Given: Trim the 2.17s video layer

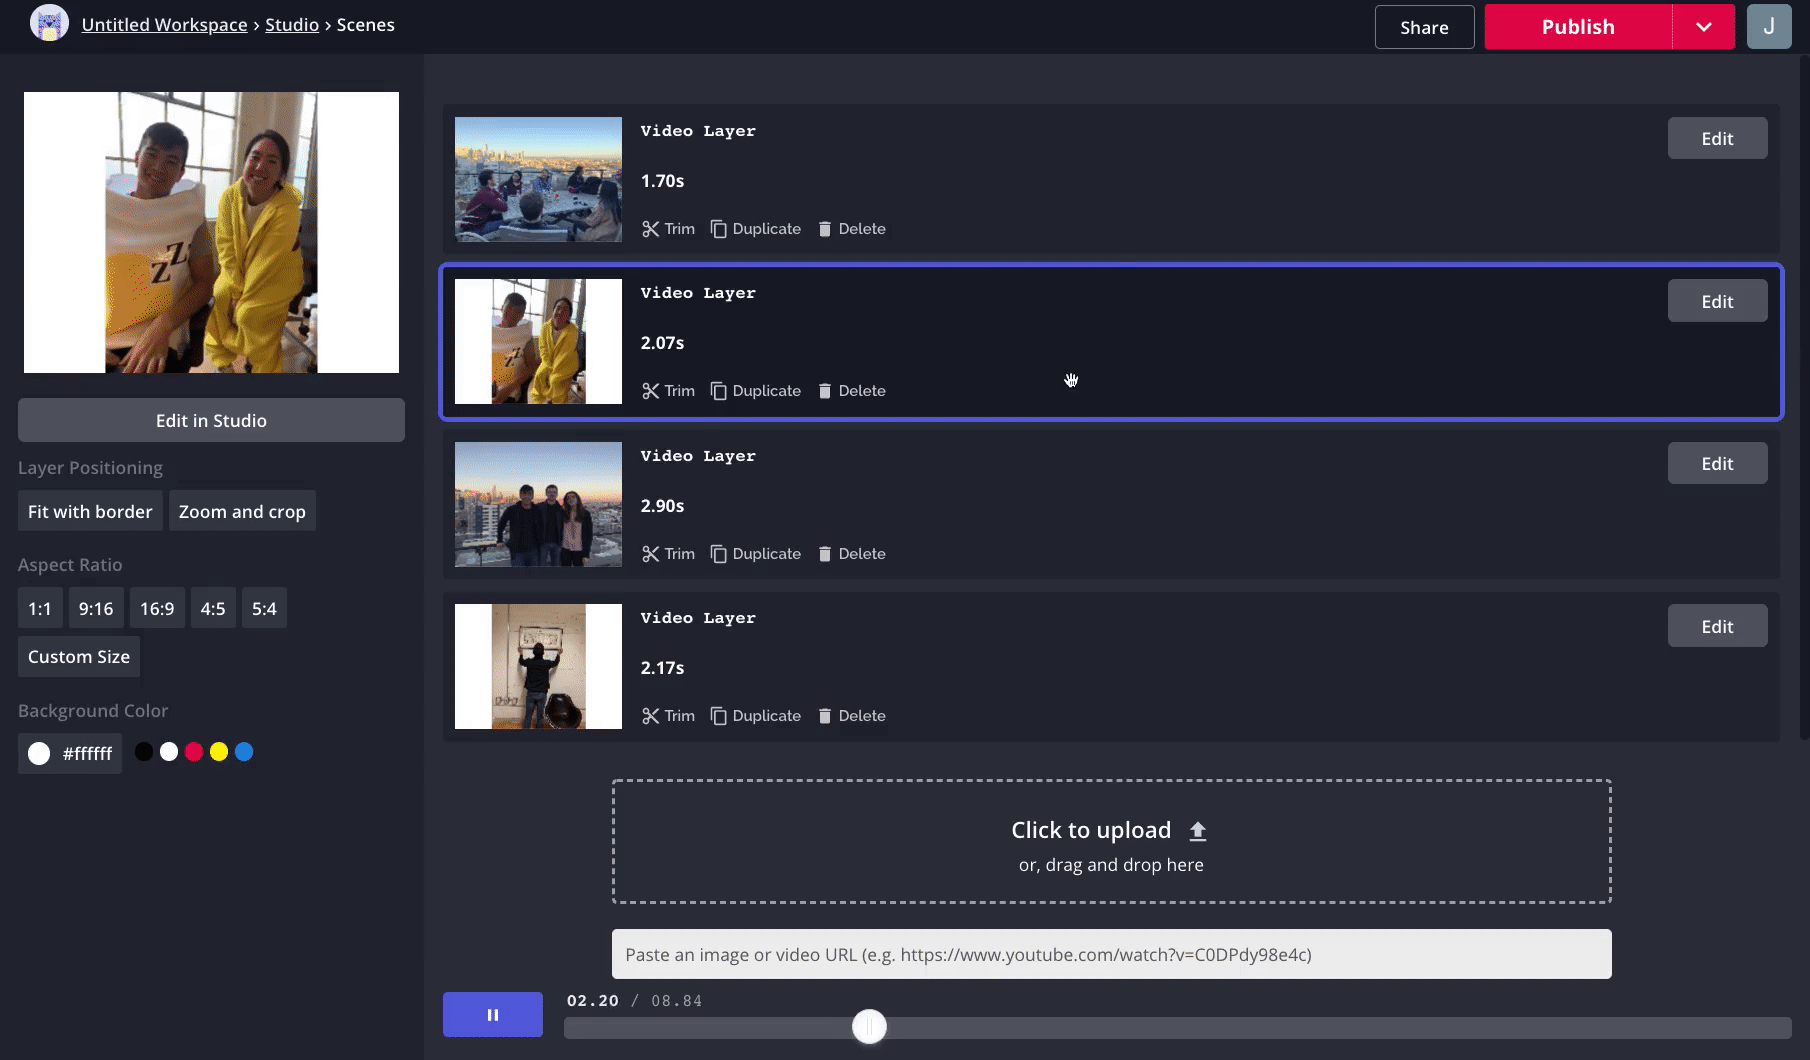Looking at the screenshot, I should 668,716.
